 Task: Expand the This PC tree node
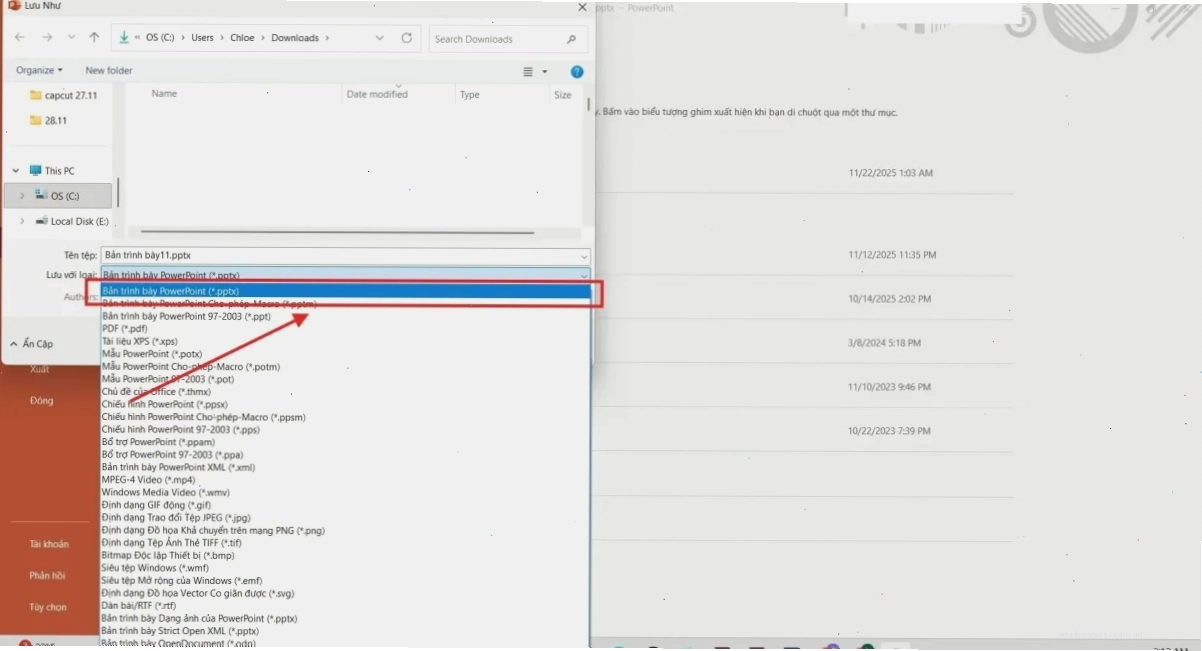16,171
